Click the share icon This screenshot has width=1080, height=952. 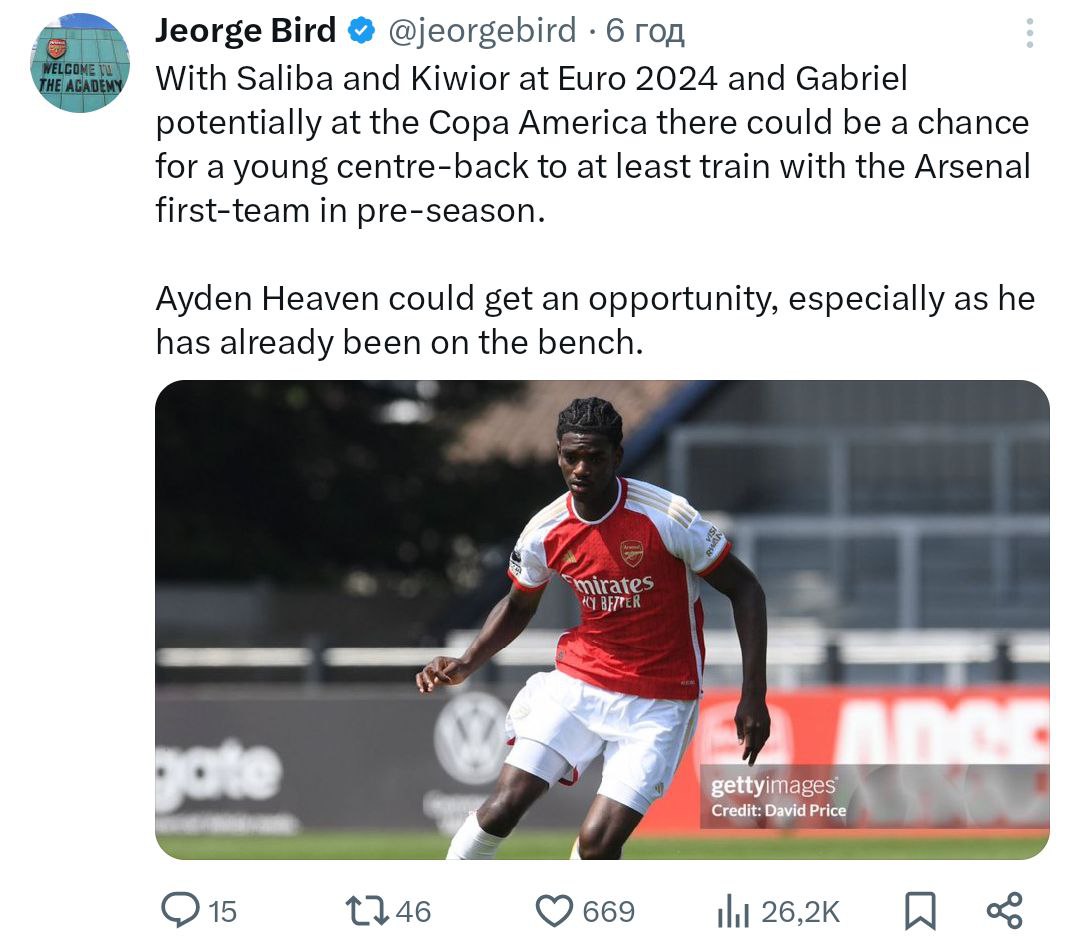[x=1004, y=910]
